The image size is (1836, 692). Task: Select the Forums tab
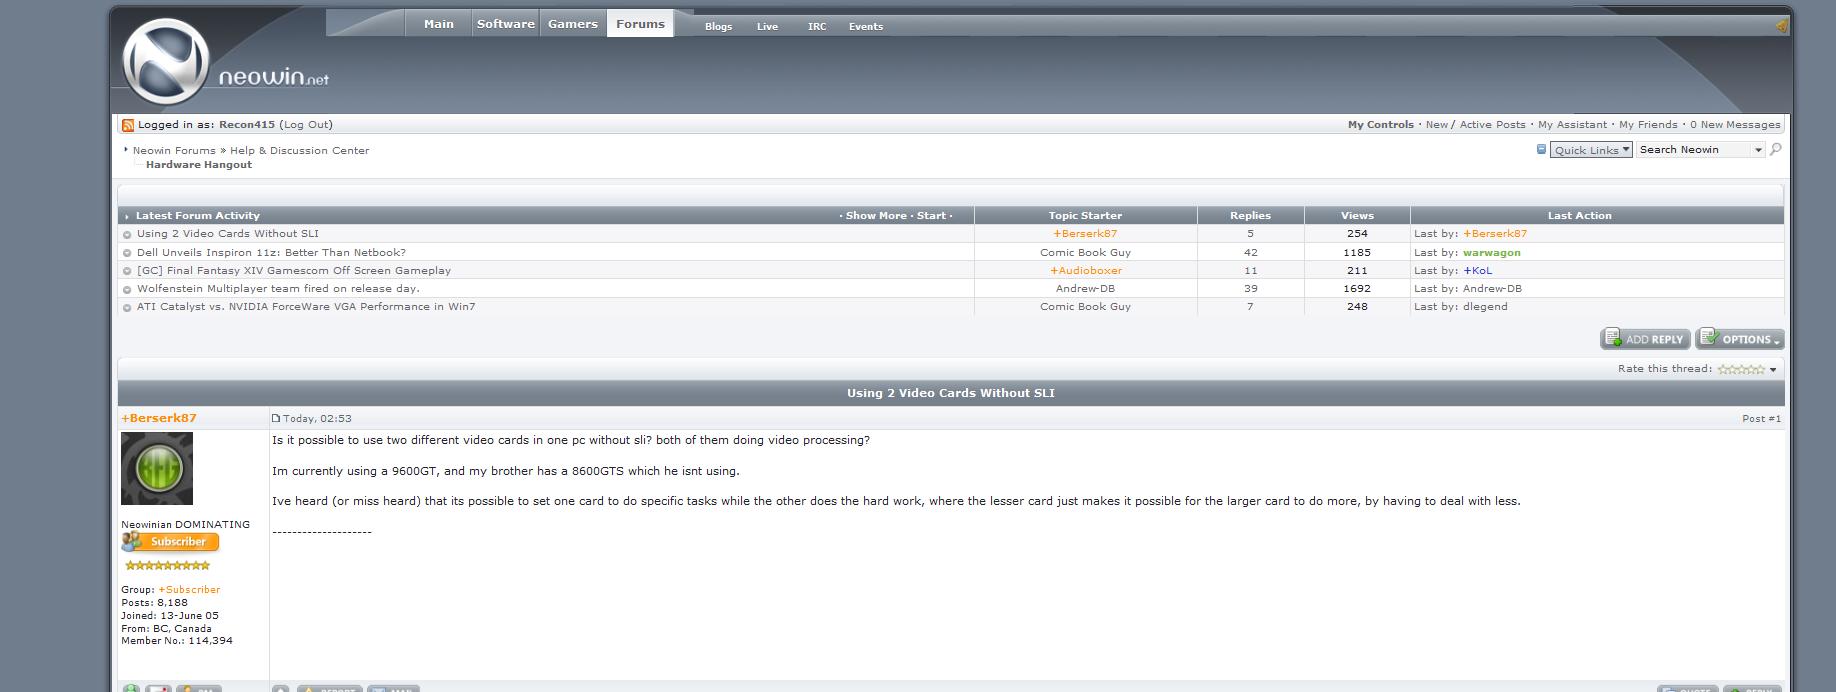click(x=641, y=24)
